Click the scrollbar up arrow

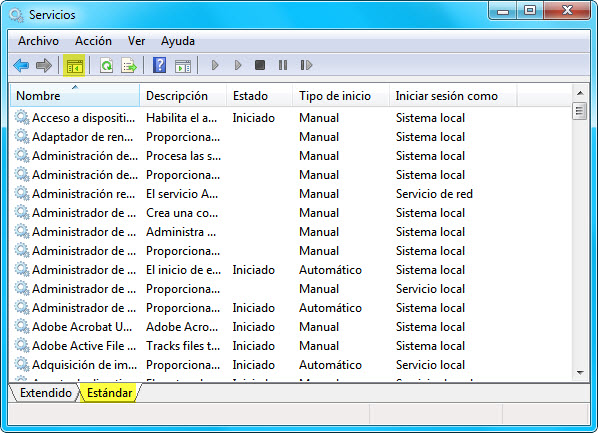[580, 93]
